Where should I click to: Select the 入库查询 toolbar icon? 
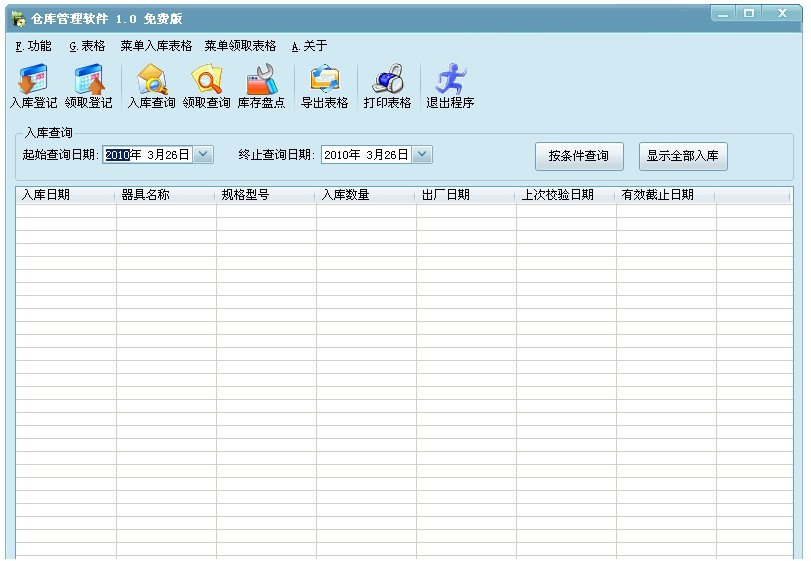tap(152, 86)
